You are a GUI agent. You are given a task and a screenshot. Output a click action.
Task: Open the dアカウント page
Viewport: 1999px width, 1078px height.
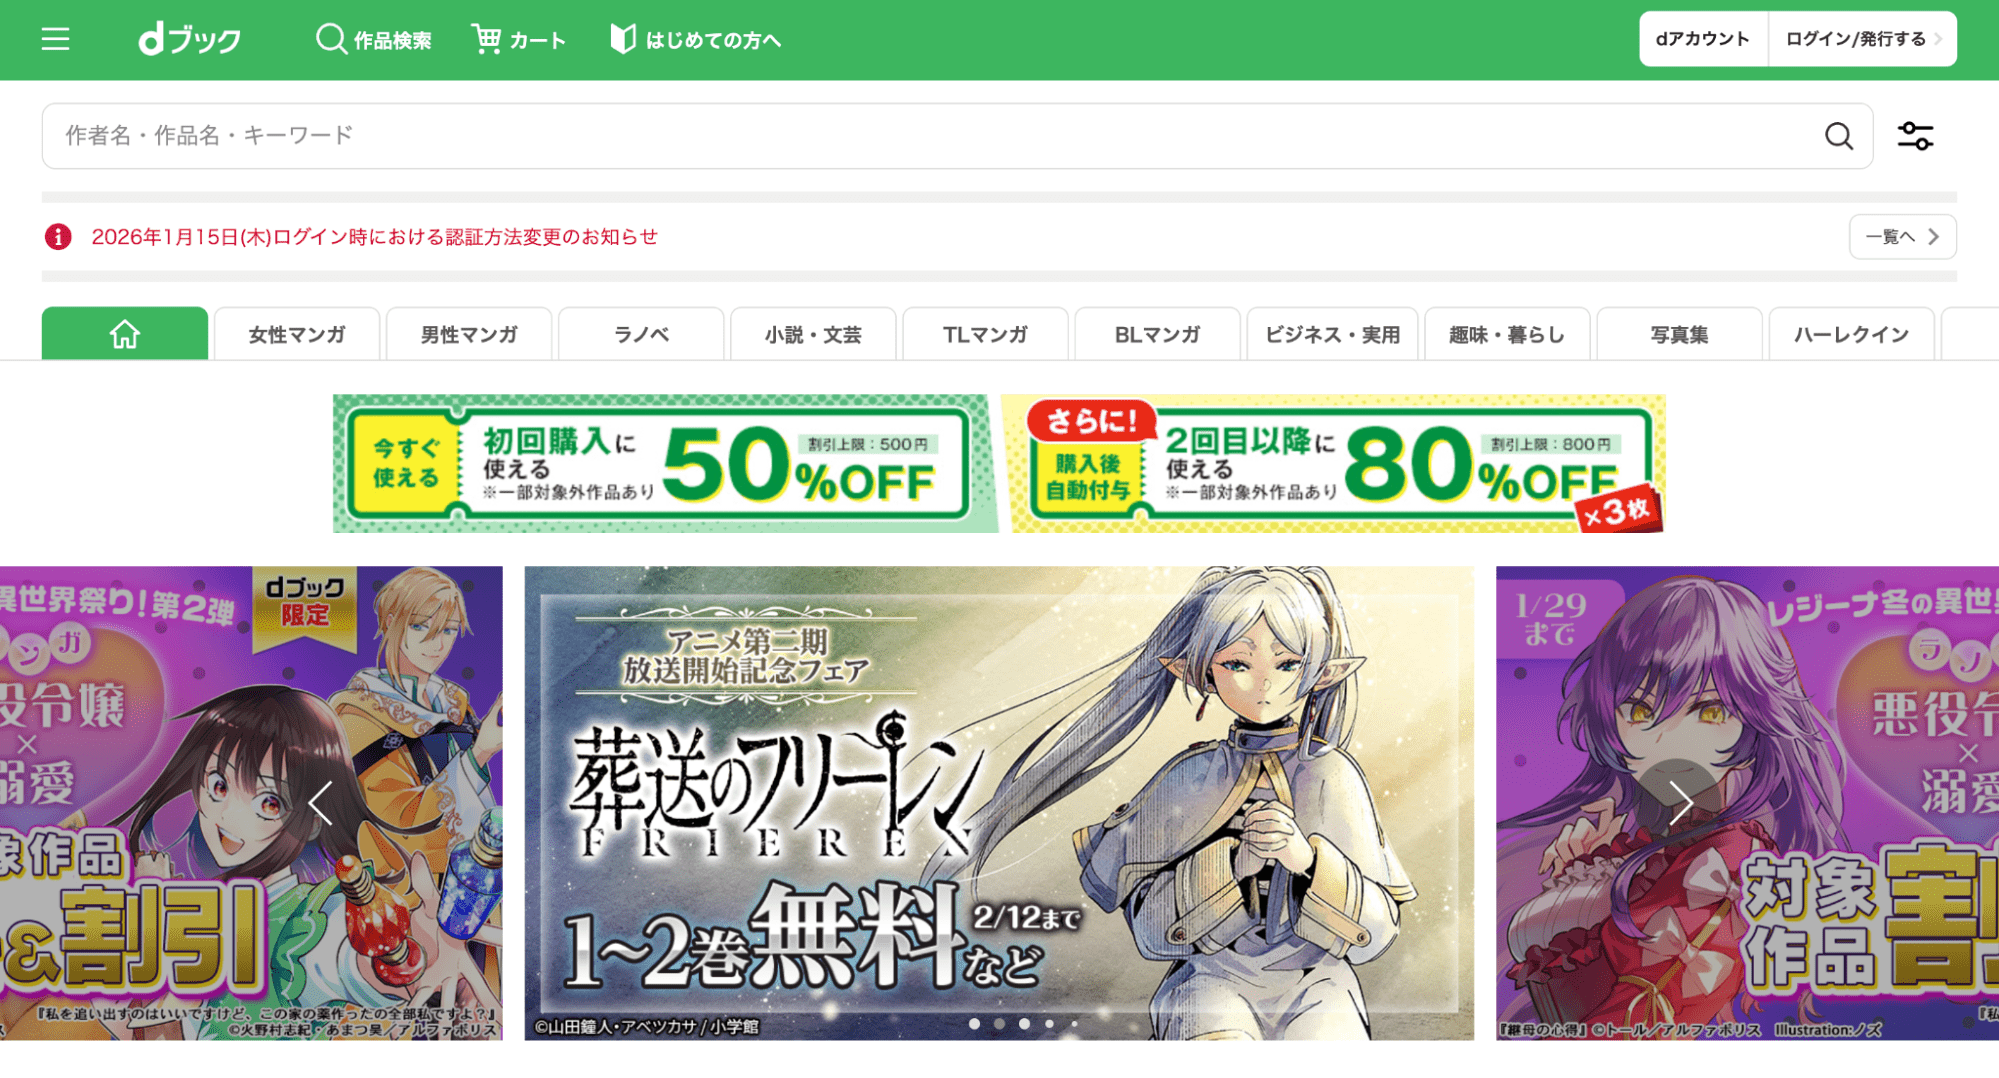(1702, 38)
